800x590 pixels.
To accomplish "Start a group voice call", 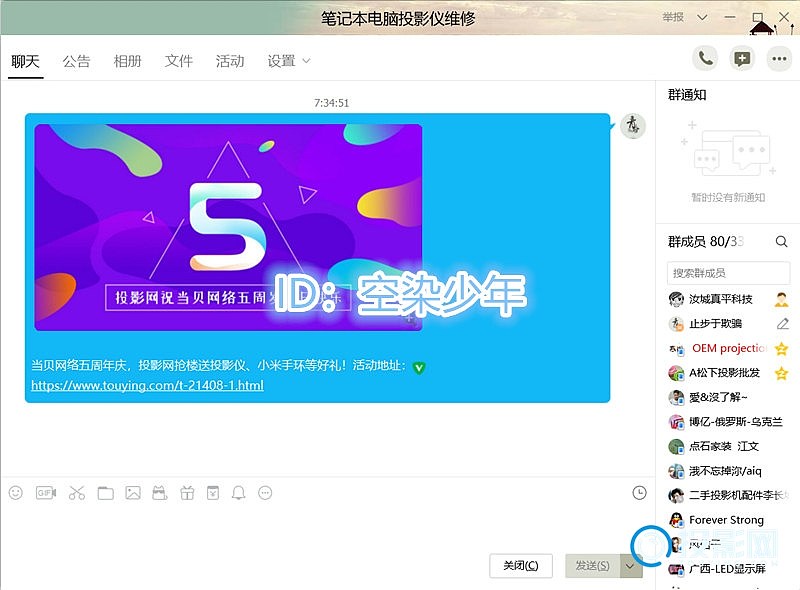I will [705, 59].
